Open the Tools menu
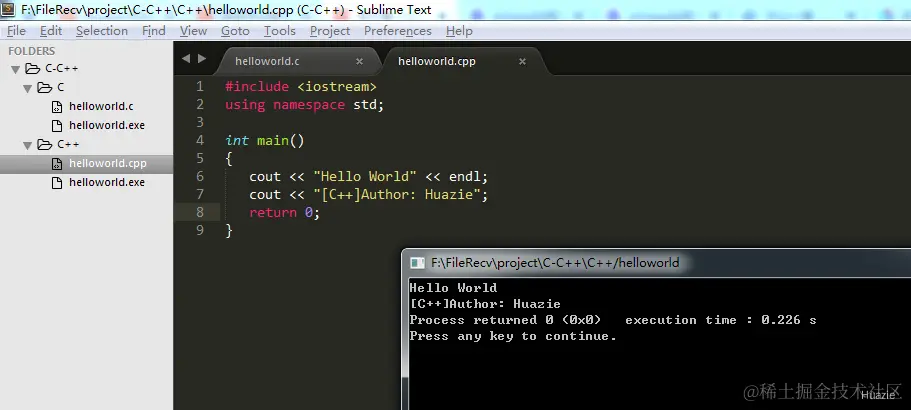Screen dimensions: 911x410 click(x=279, y=31)
